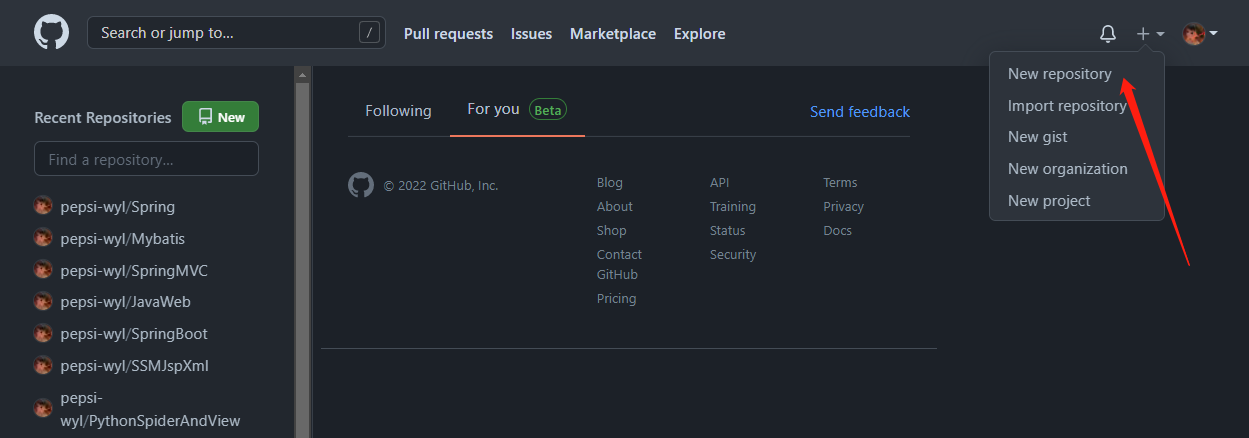
Task: Open Explore in the header
Action: click(x=700, y=34)
